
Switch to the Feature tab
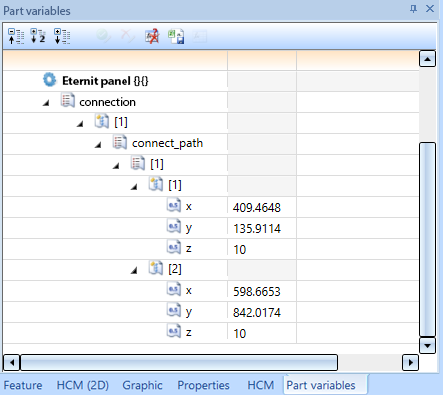23,385
